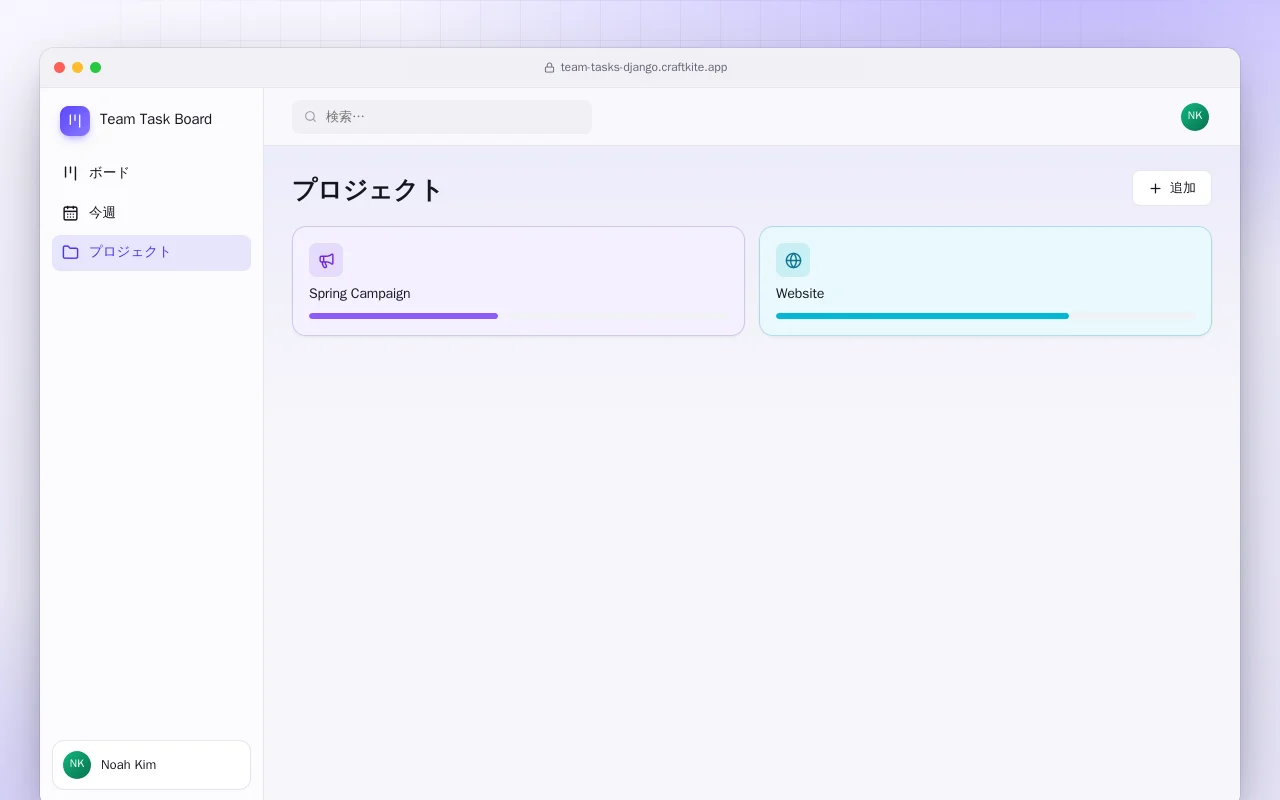Focus the 検索 search field

pos(442,117)
